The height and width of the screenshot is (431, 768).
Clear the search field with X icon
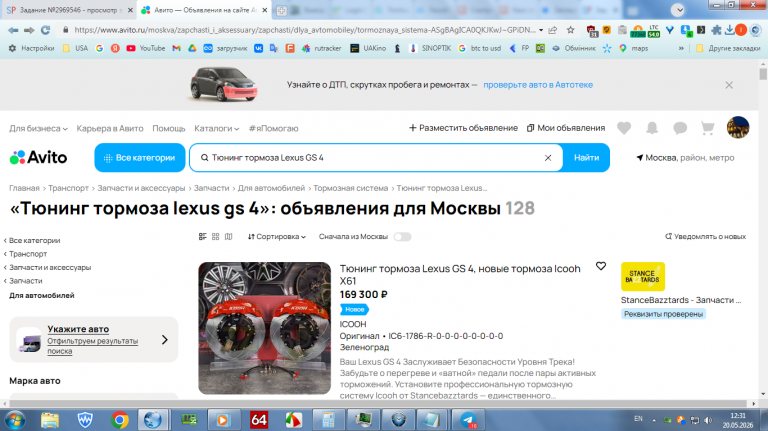548,158
